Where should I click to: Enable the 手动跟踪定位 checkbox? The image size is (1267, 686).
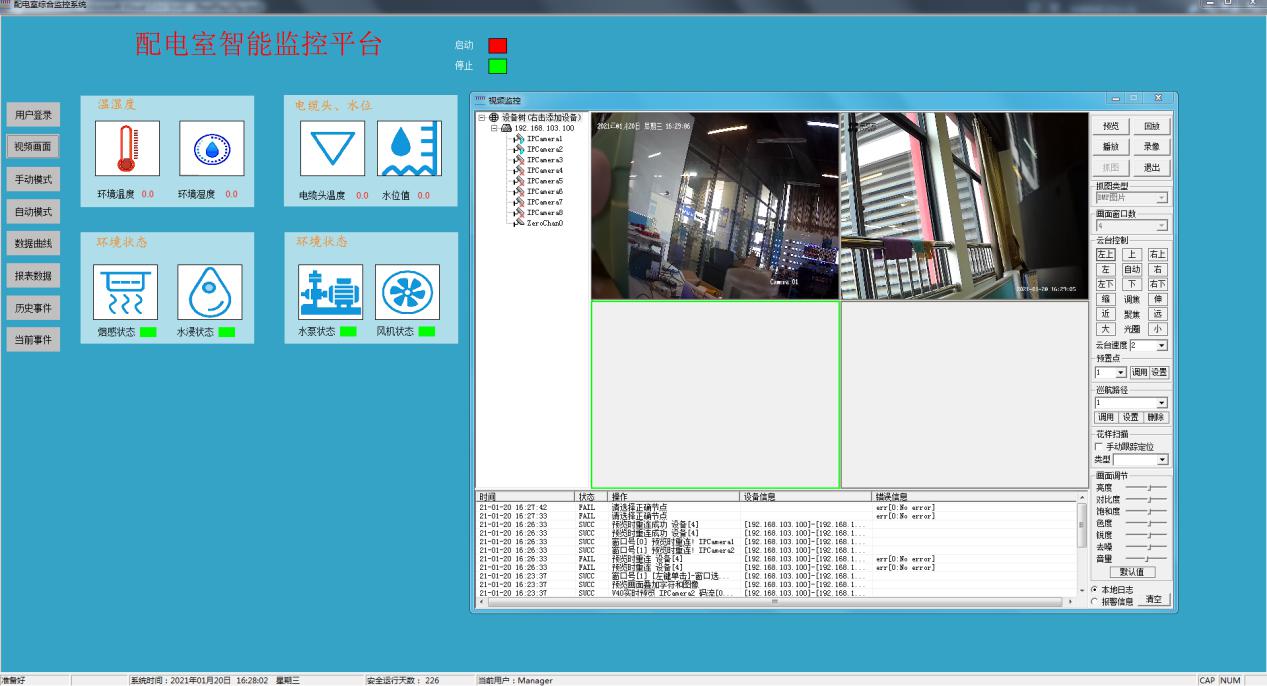tap(1099, 447)
